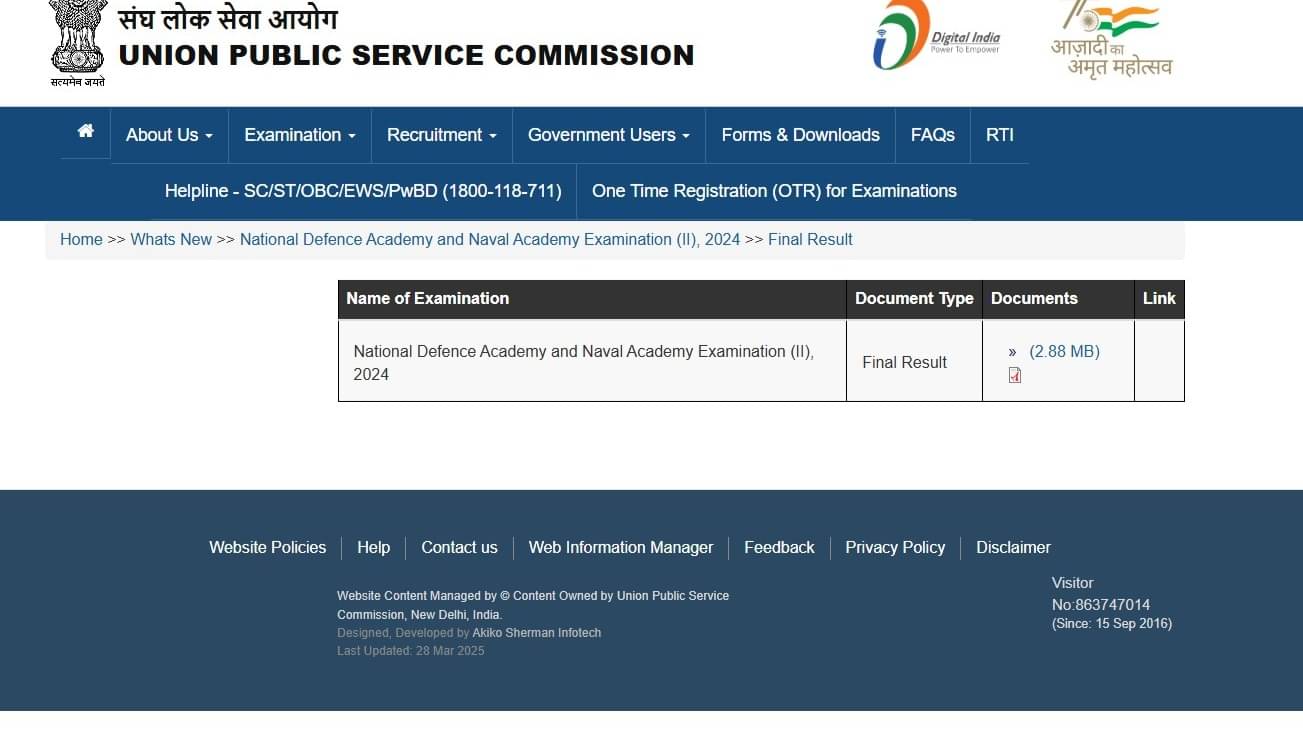Open the PDF icon for Final Result

(1015, 374)
